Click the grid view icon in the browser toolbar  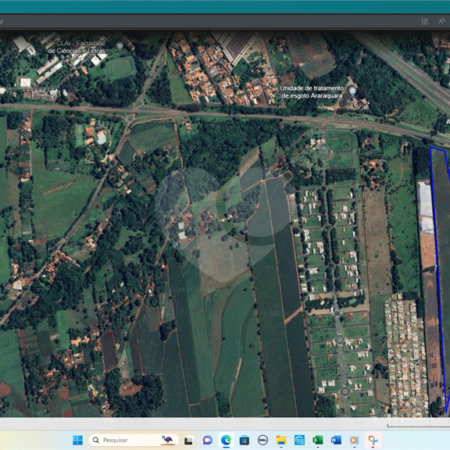click(425, 21)
